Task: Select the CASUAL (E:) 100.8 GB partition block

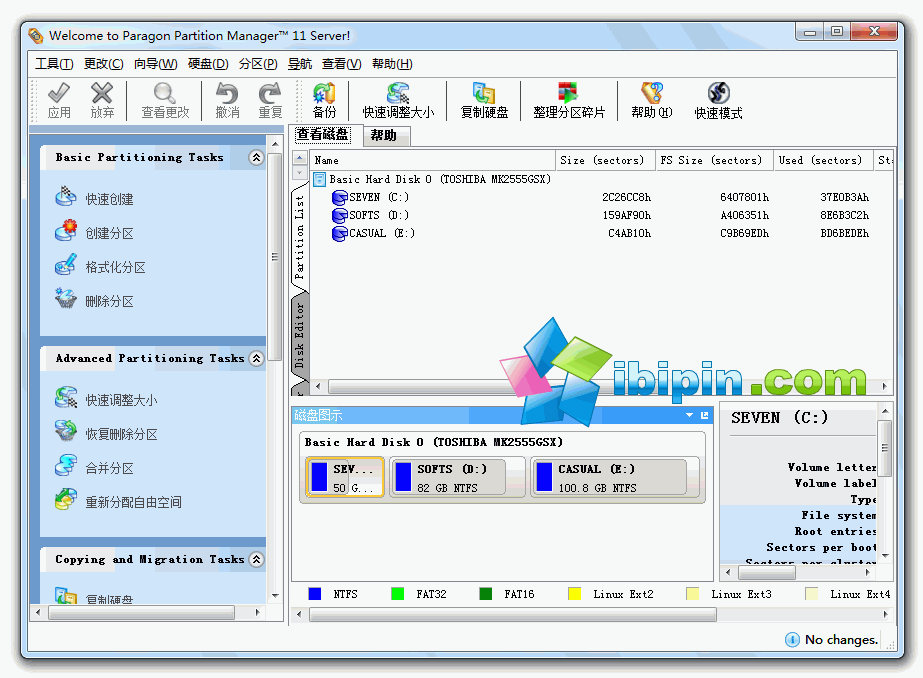Action: coord(615,478)
